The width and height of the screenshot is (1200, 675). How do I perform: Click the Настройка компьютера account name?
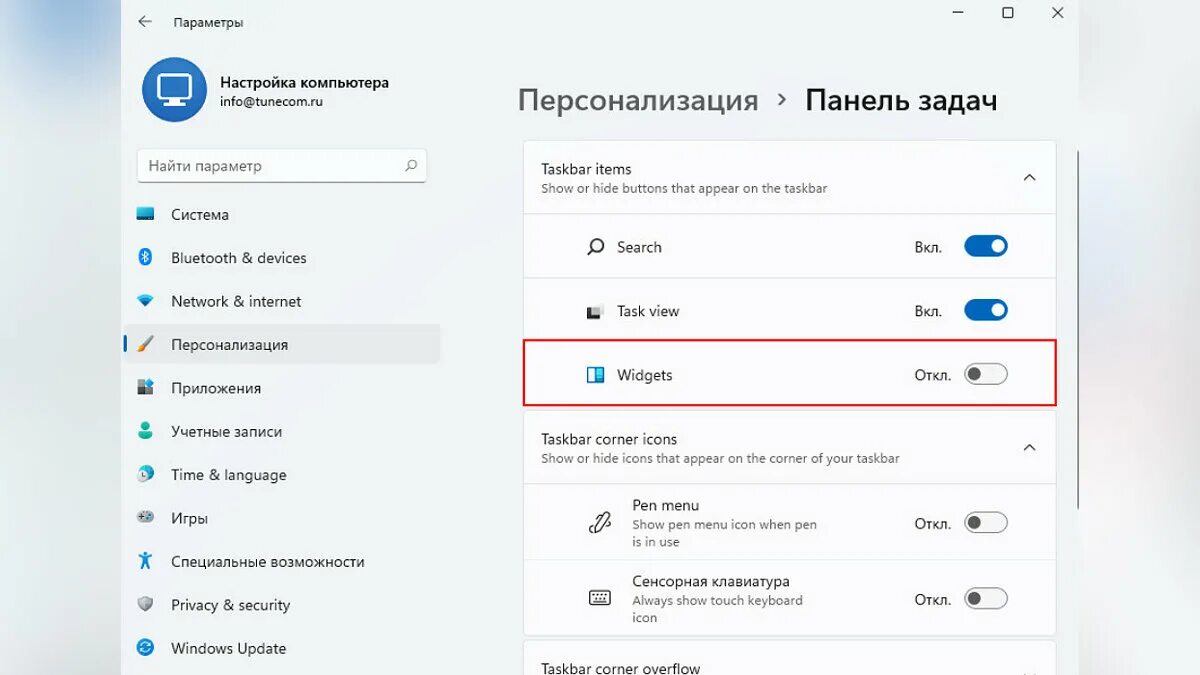tap(304, 82)
